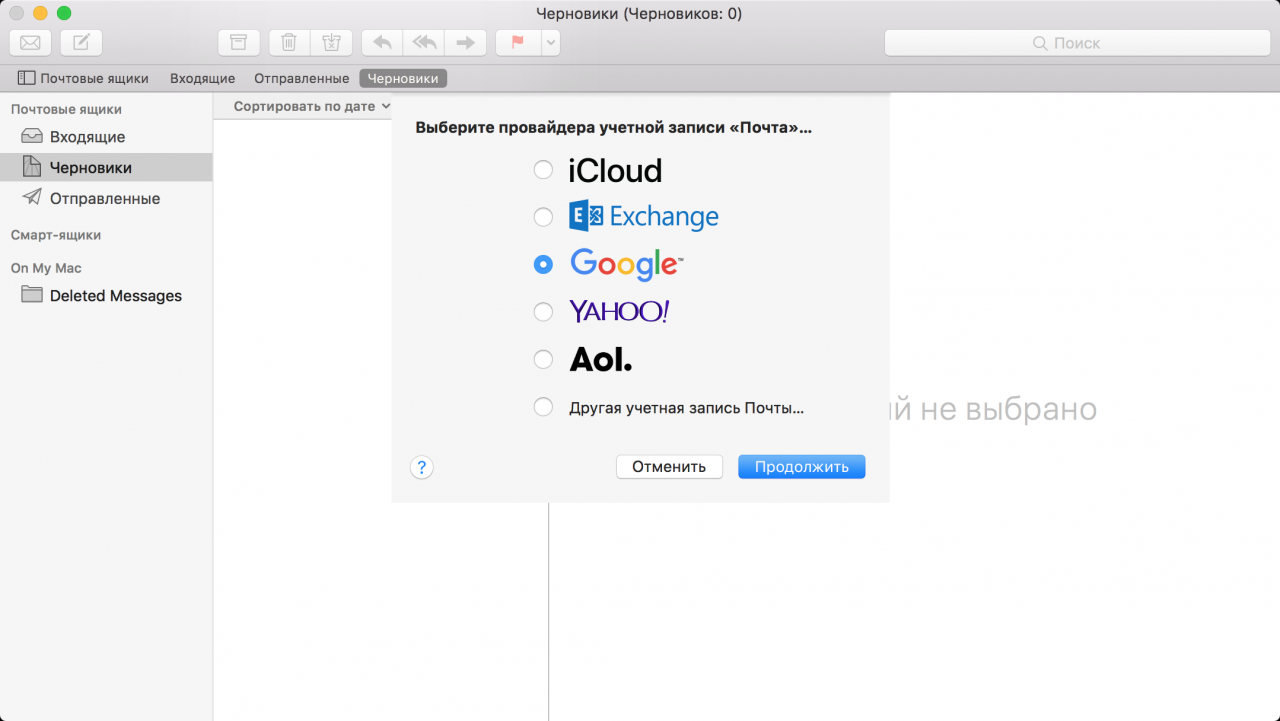Click the red Flag toolbar icon

(518, 43)
